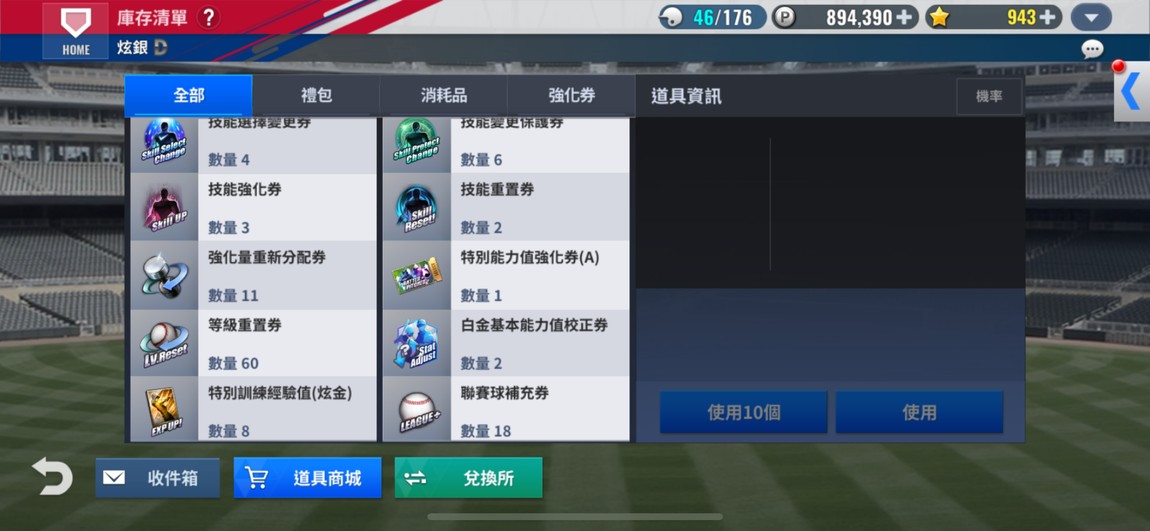Image resolution: width=1150 pixels, height=531 pixels.
Task: Select the 強化量重新分配券 item row
Action: point(253,275)
